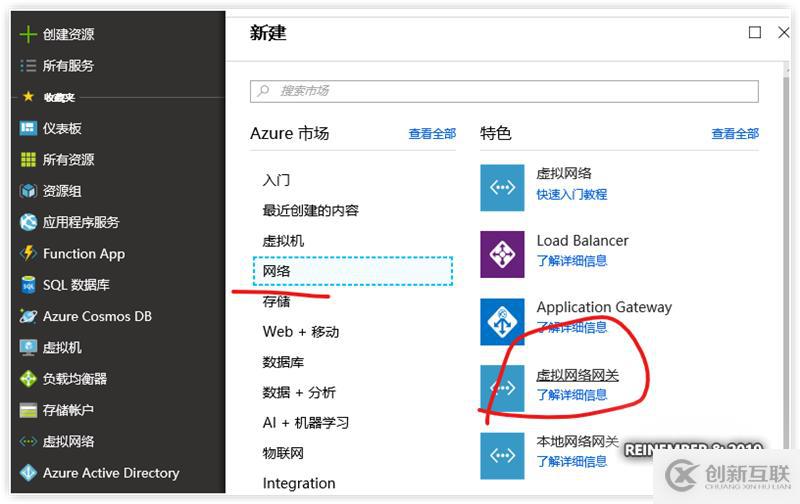Click the green grid All resources icon
The width and height of the screenshot is (800, 504).
tap(28, 160)
